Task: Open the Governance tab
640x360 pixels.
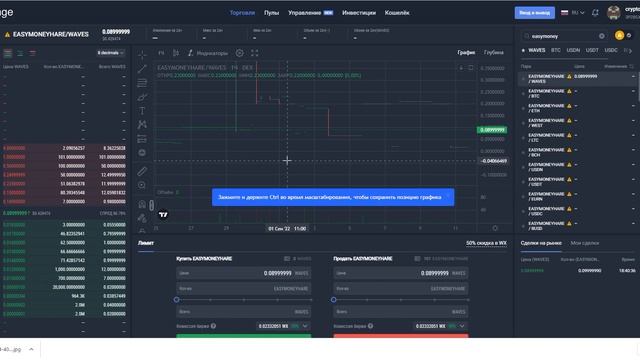Action: [x=310, y=13]
